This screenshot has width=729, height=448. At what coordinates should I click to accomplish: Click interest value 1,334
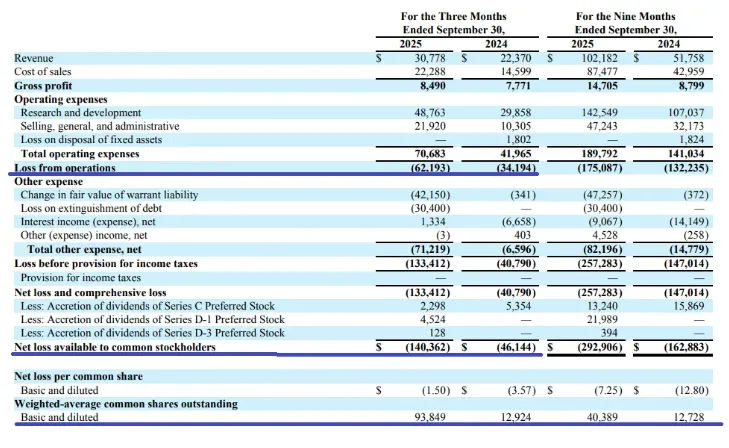pyautogui.click(x=433, y=222)
